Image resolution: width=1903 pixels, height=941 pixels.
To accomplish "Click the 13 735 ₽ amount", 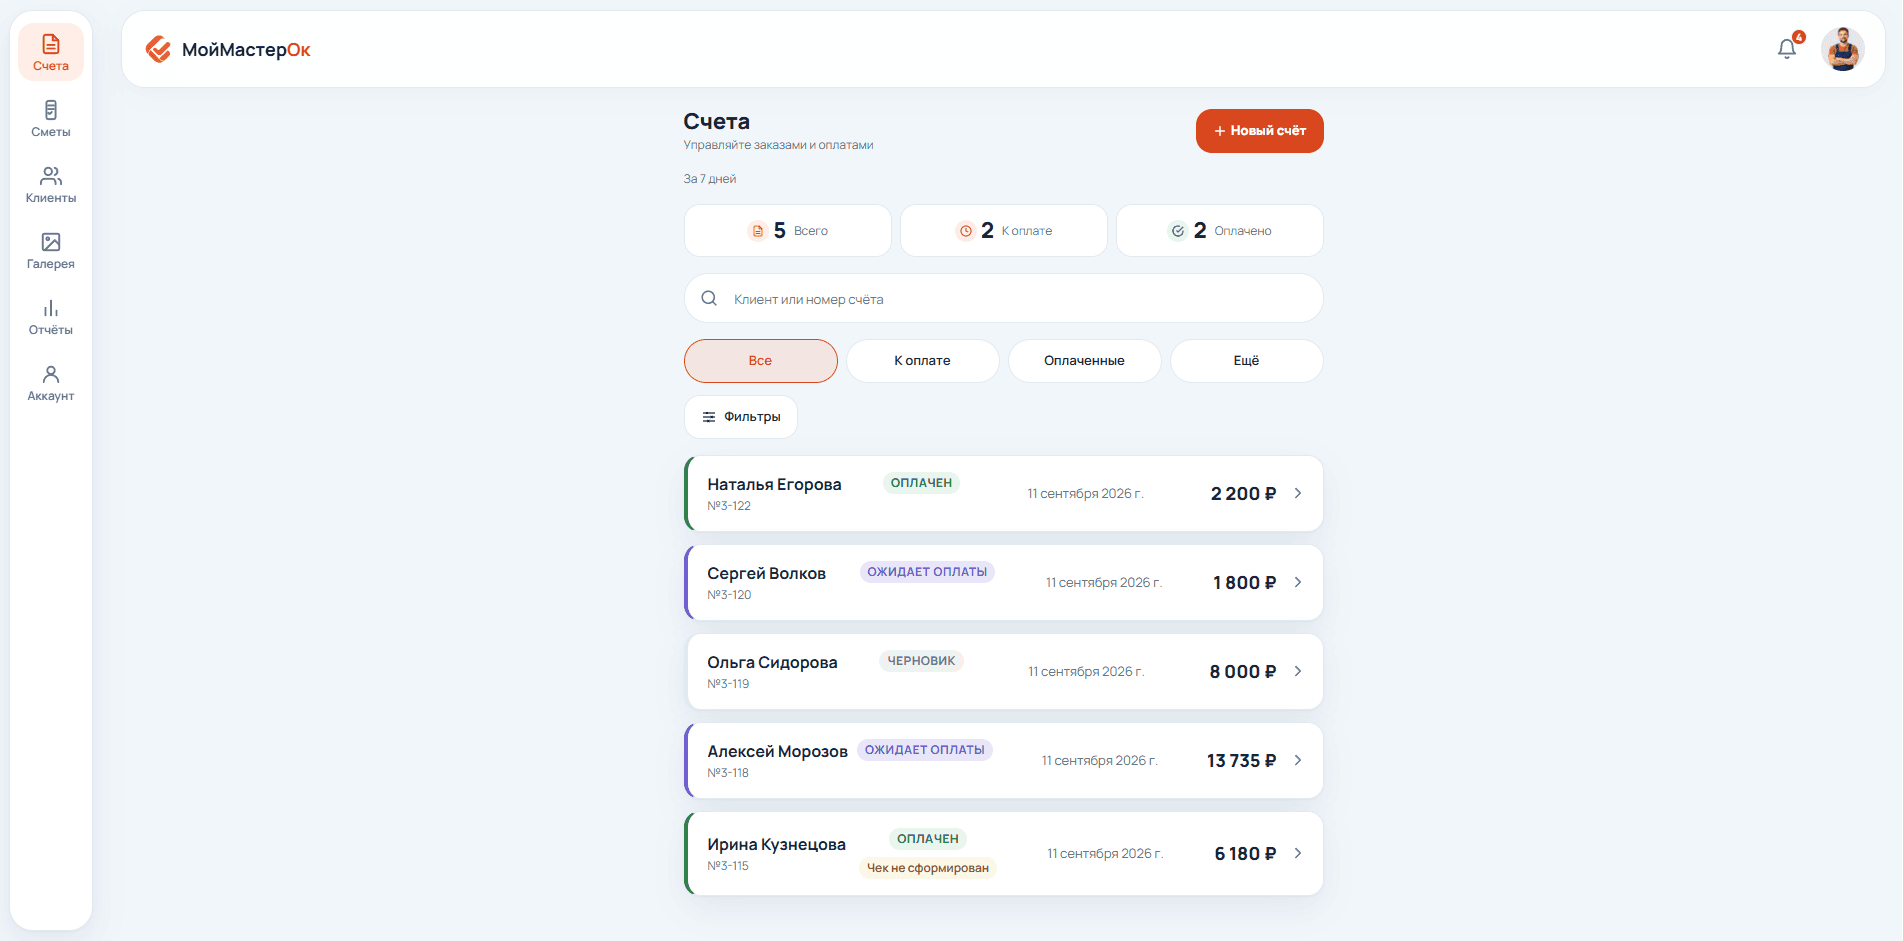I will [x=1241, y=761].
